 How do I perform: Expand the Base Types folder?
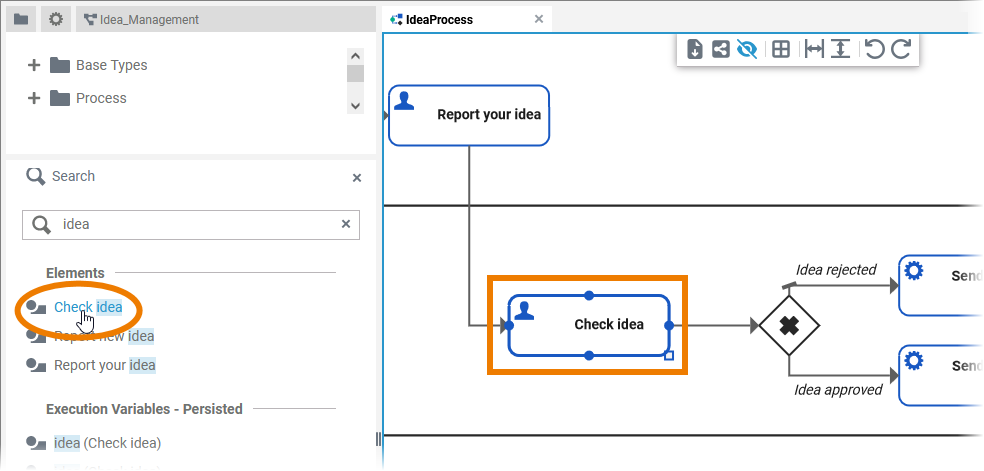pyautogui.click(x=34, y=65)
